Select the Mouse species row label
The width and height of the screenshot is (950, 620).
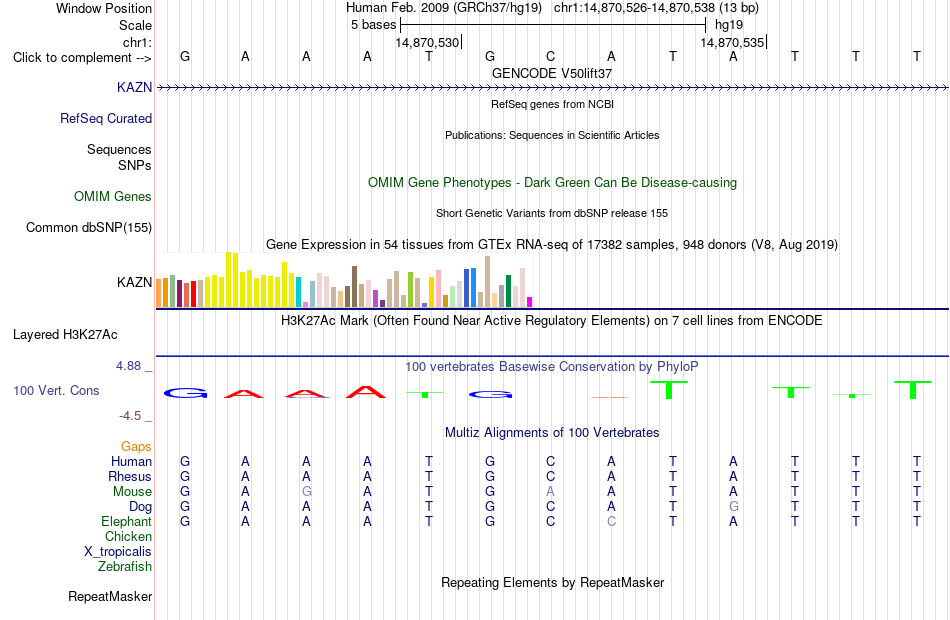point(132,492)
